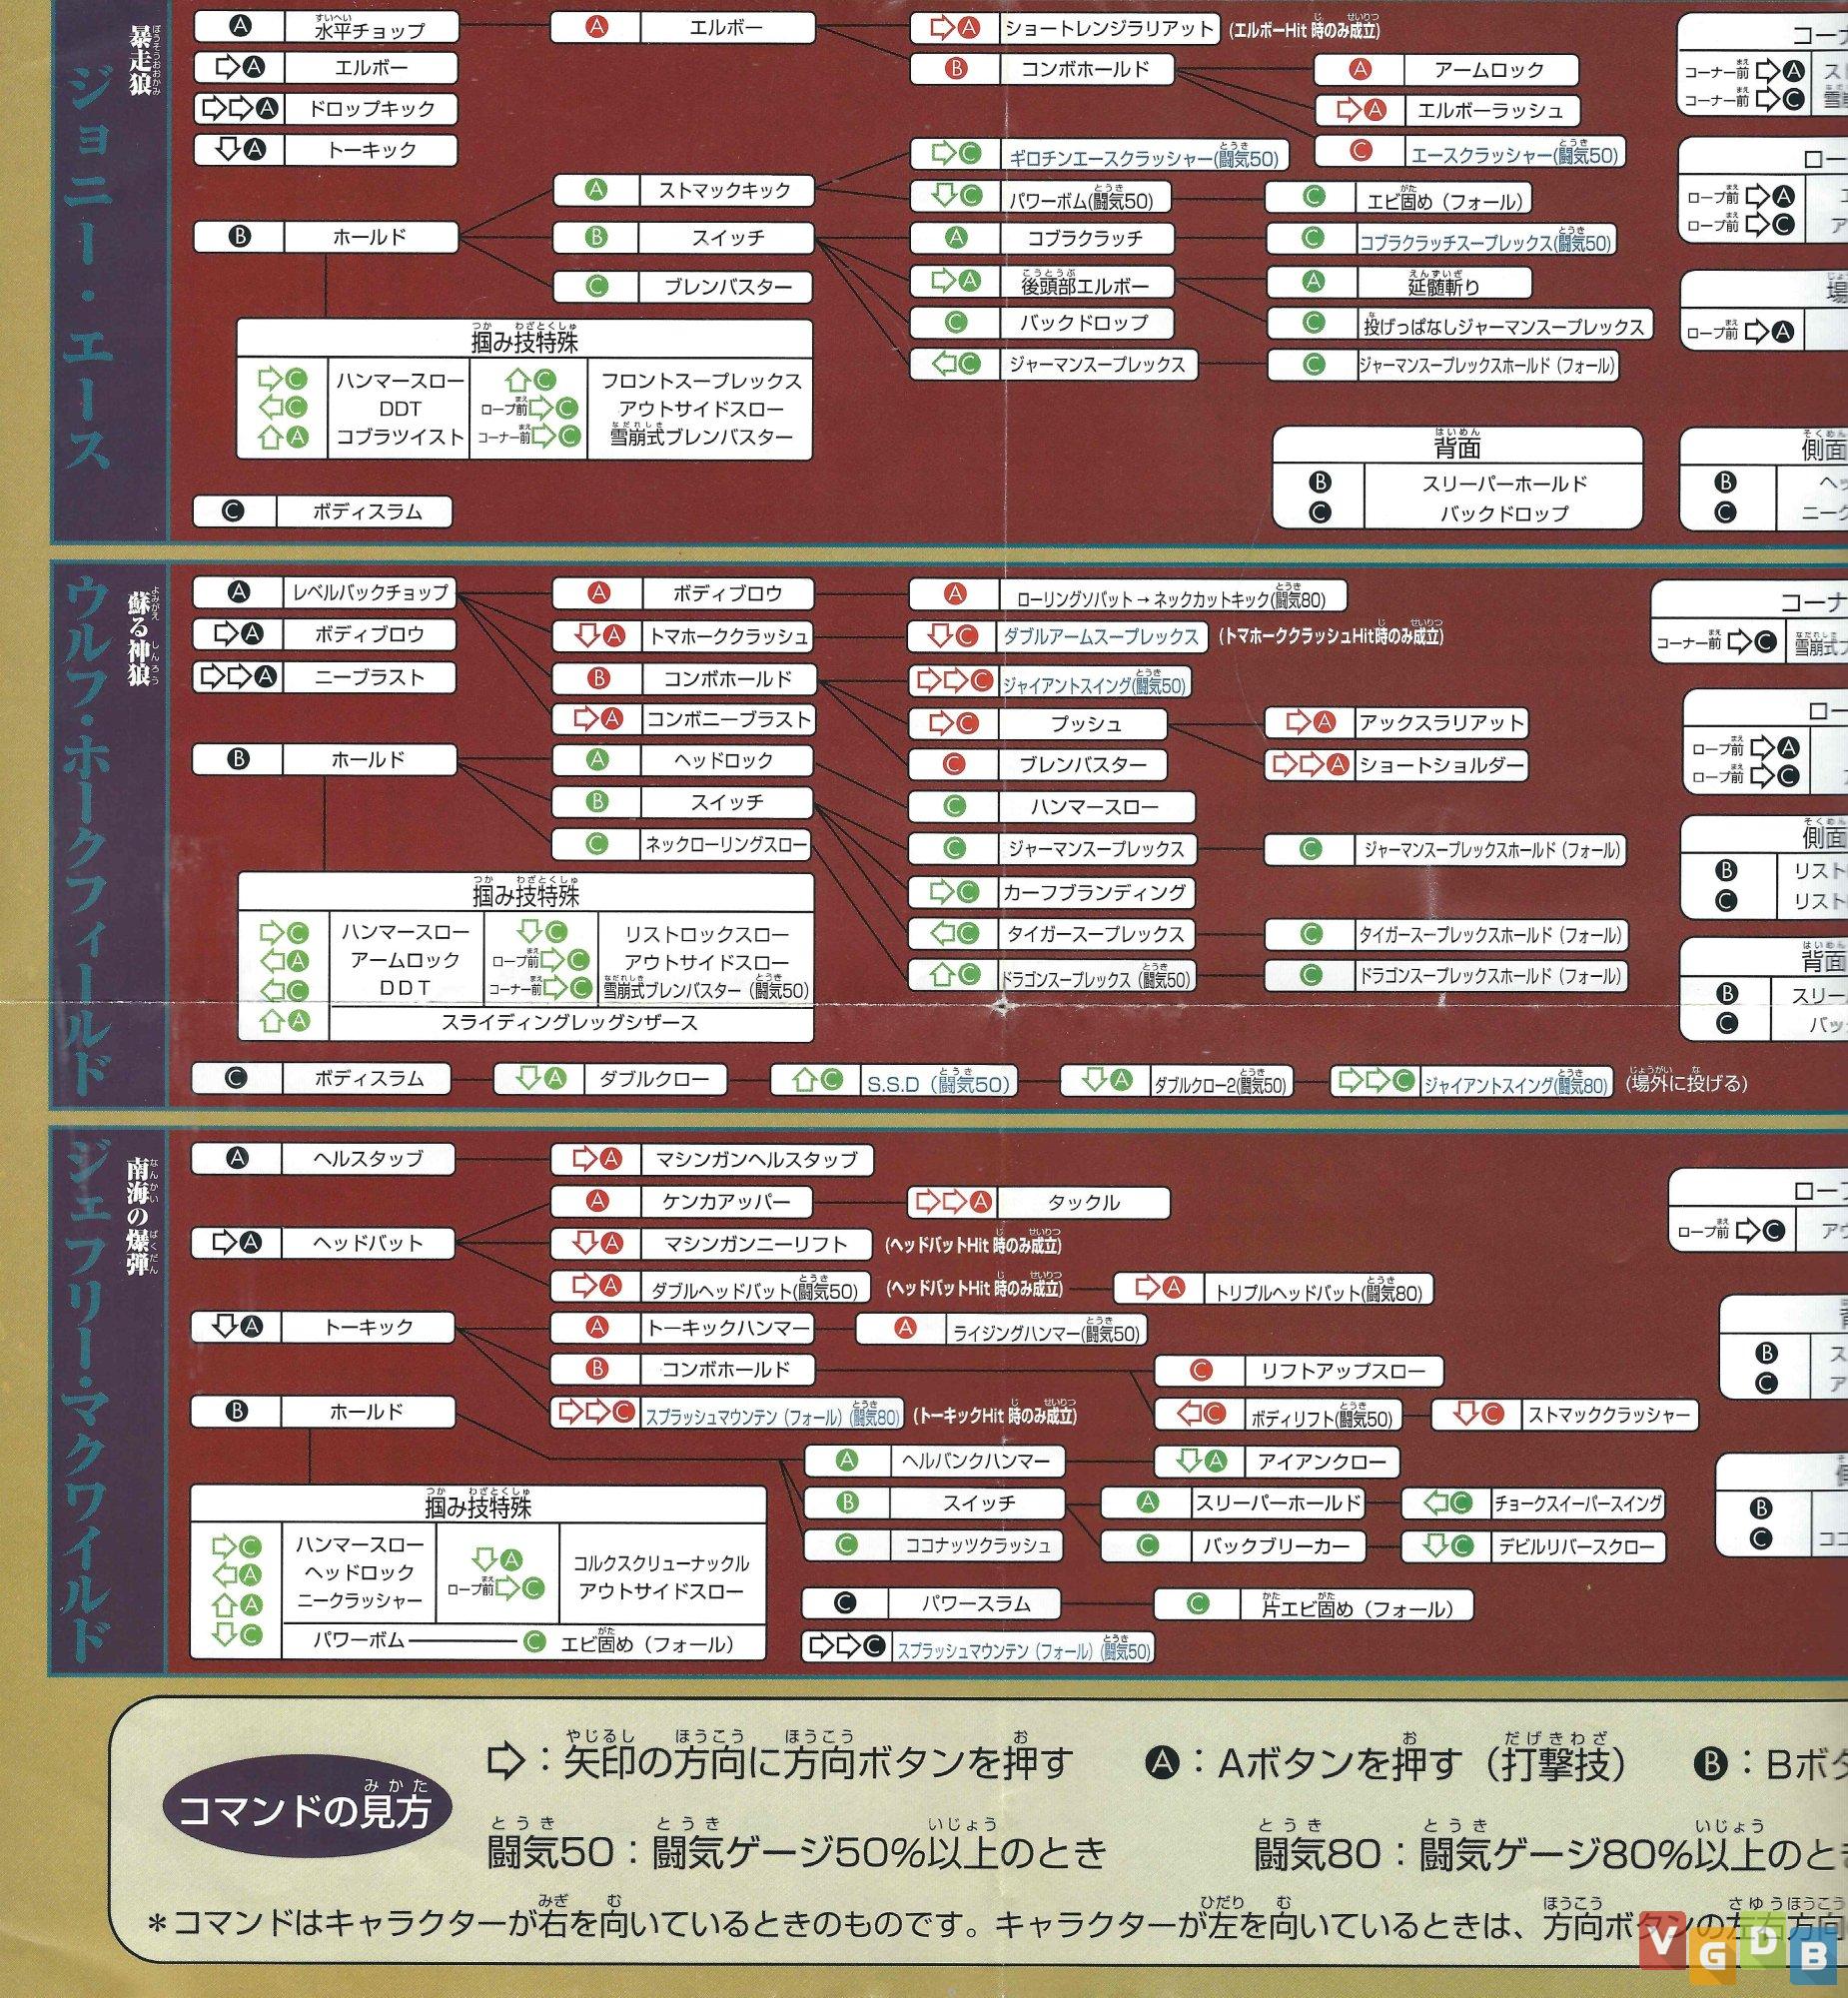The image size is (1848, 1998).
Task: Click the green arrow-C icon beside カーフブランディング
Action: (x=954, y=891)
